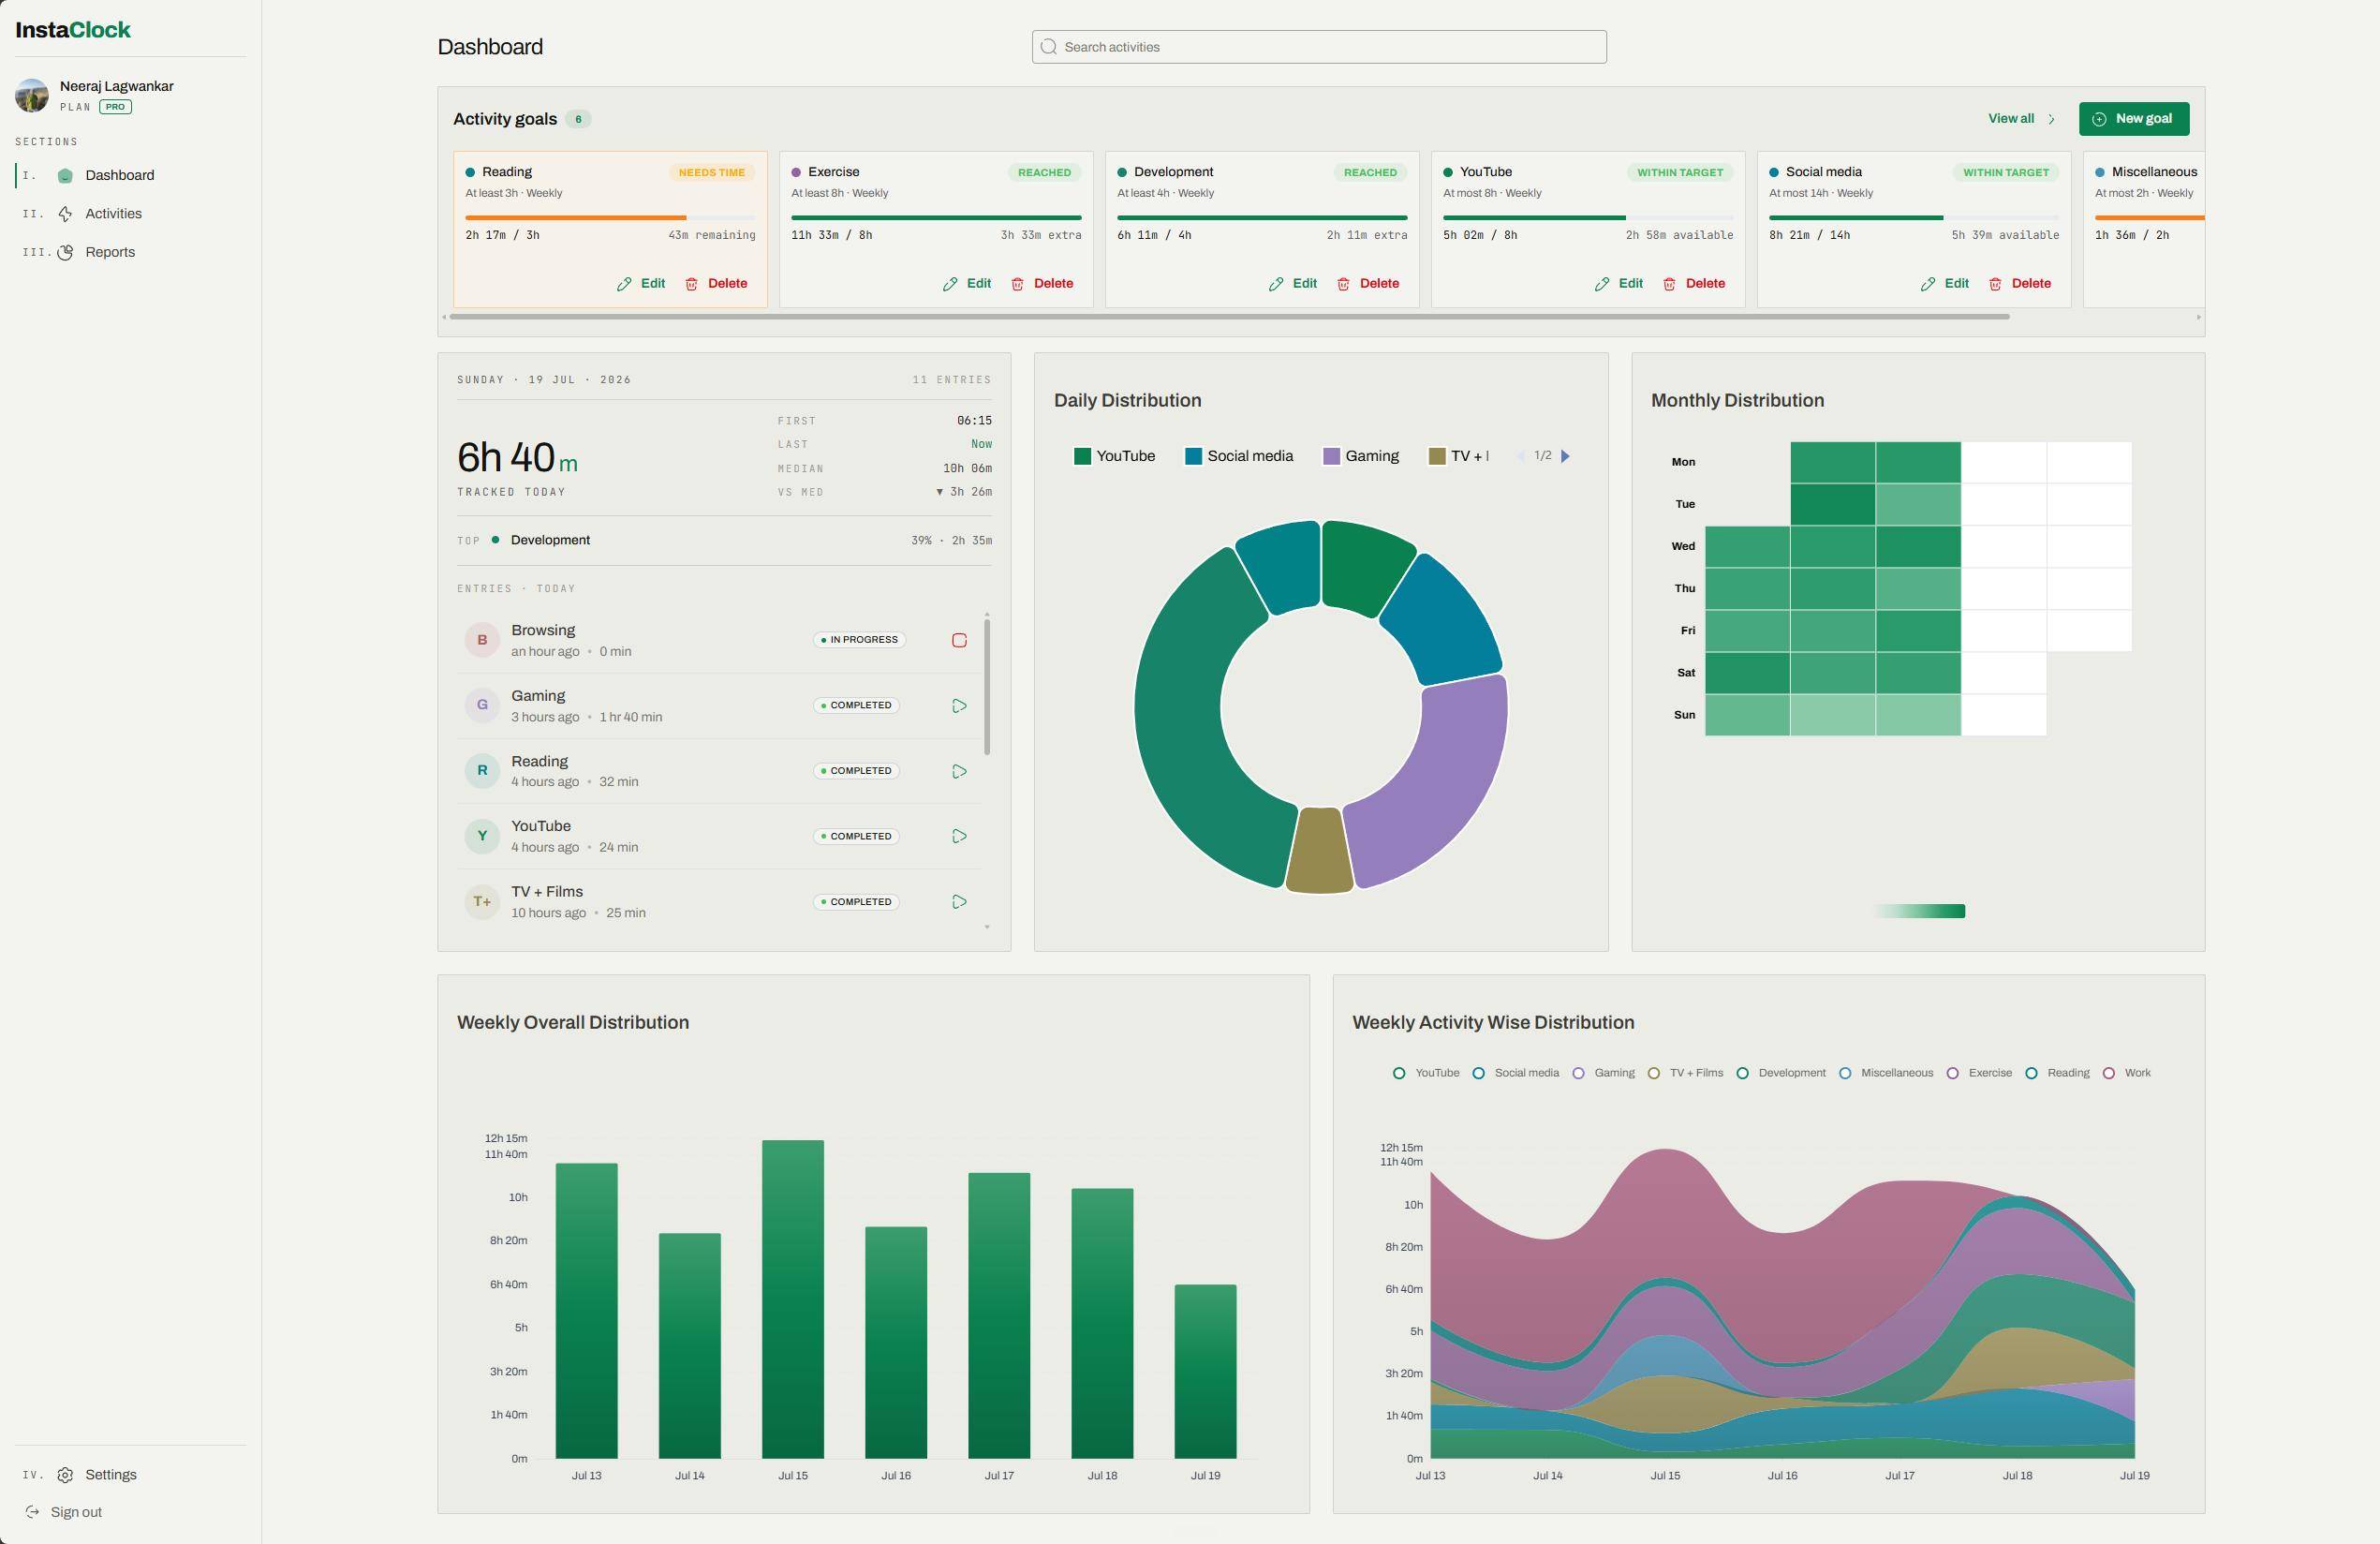This screenshot has width=2380, height=1544.
Task: Stop the in-progress Browsing entry
Action: 959,640
